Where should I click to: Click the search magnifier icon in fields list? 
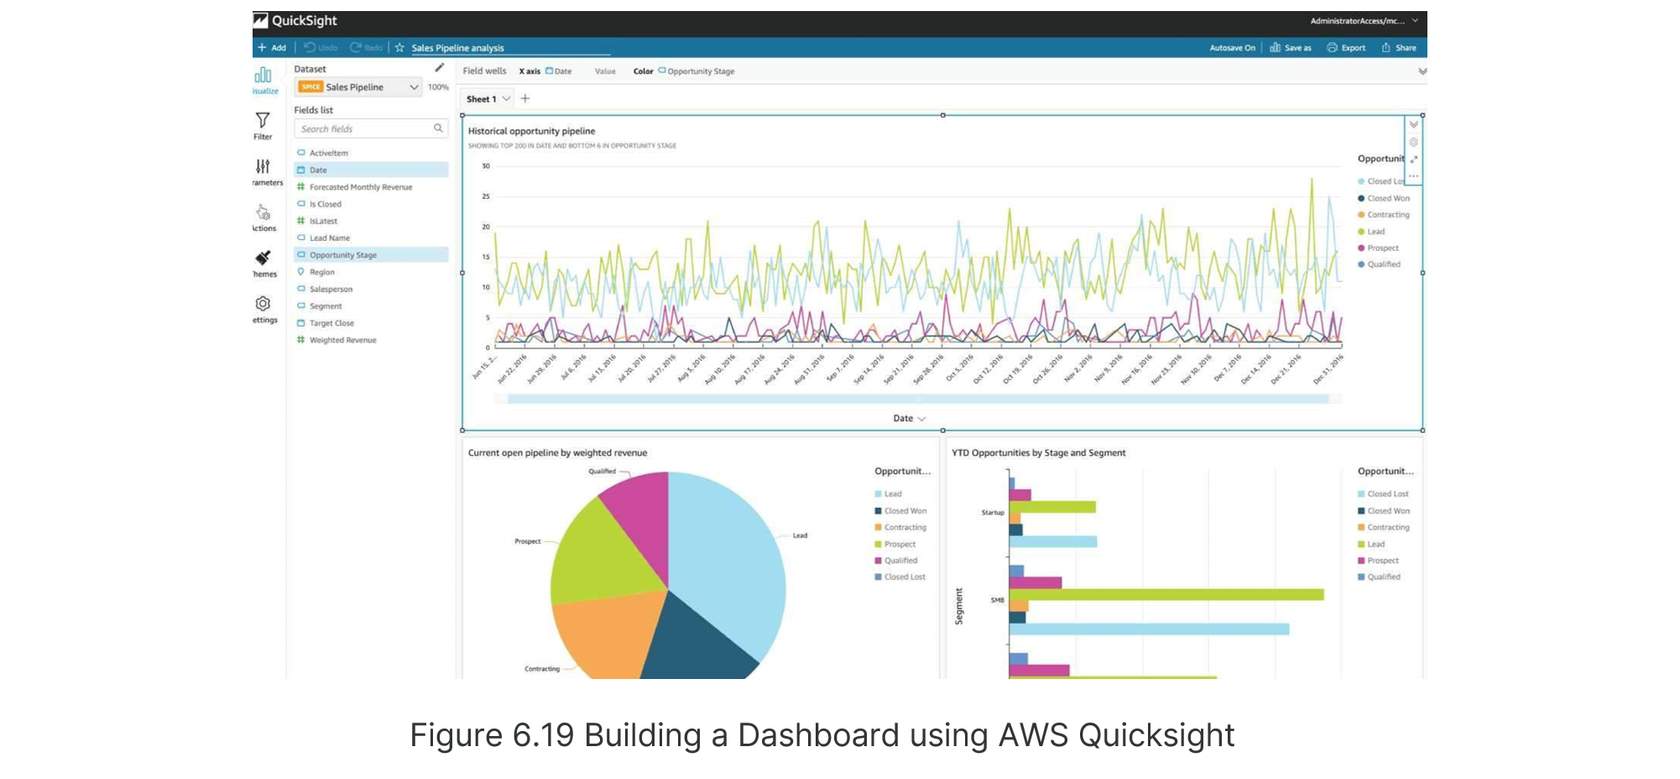(438, 128)
